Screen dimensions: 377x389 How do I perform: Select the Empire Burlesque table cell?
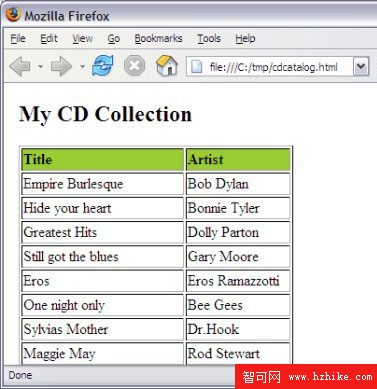103,184
